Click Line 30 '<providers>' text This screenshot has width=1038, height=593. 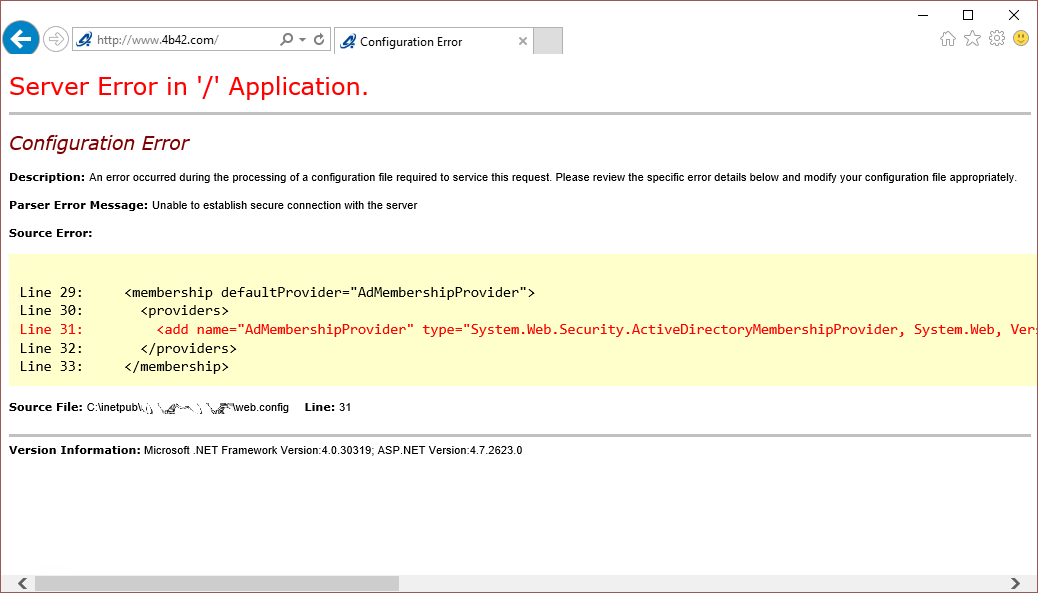click(x=185, y=310)
